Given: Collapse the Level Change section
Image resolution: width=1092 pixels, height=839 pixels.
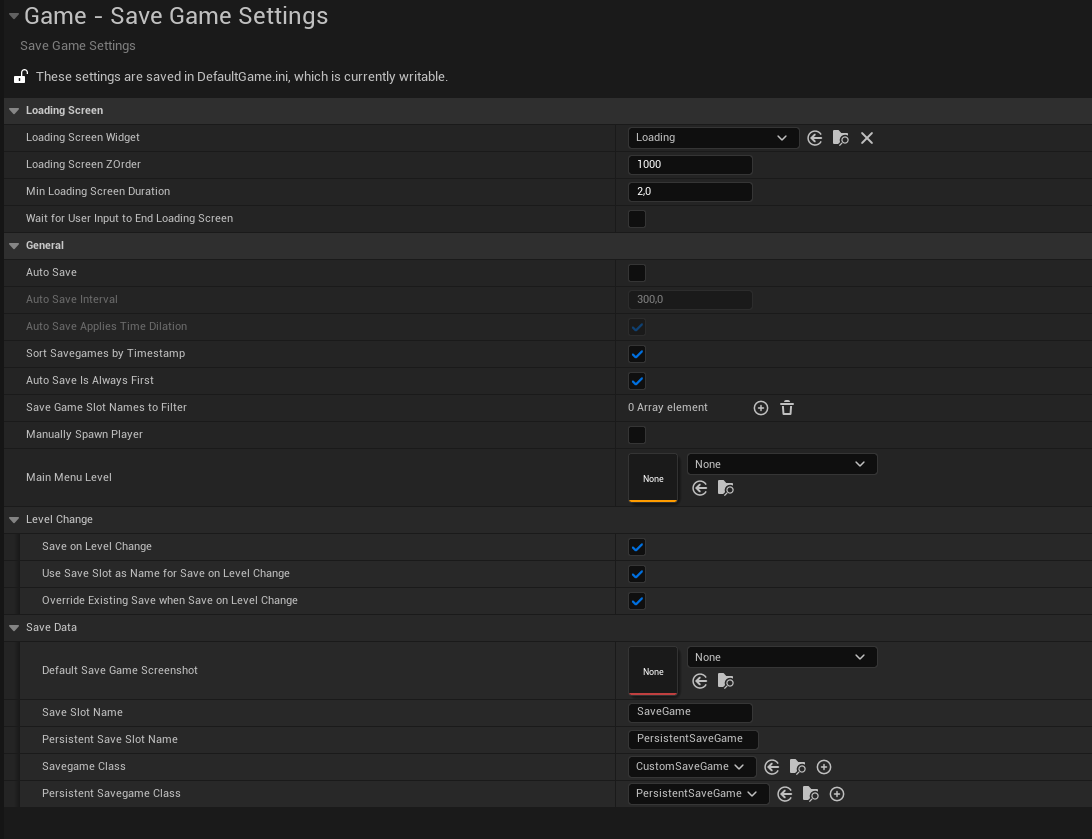Looking at the screenshot, I should [x=14, y=520].
